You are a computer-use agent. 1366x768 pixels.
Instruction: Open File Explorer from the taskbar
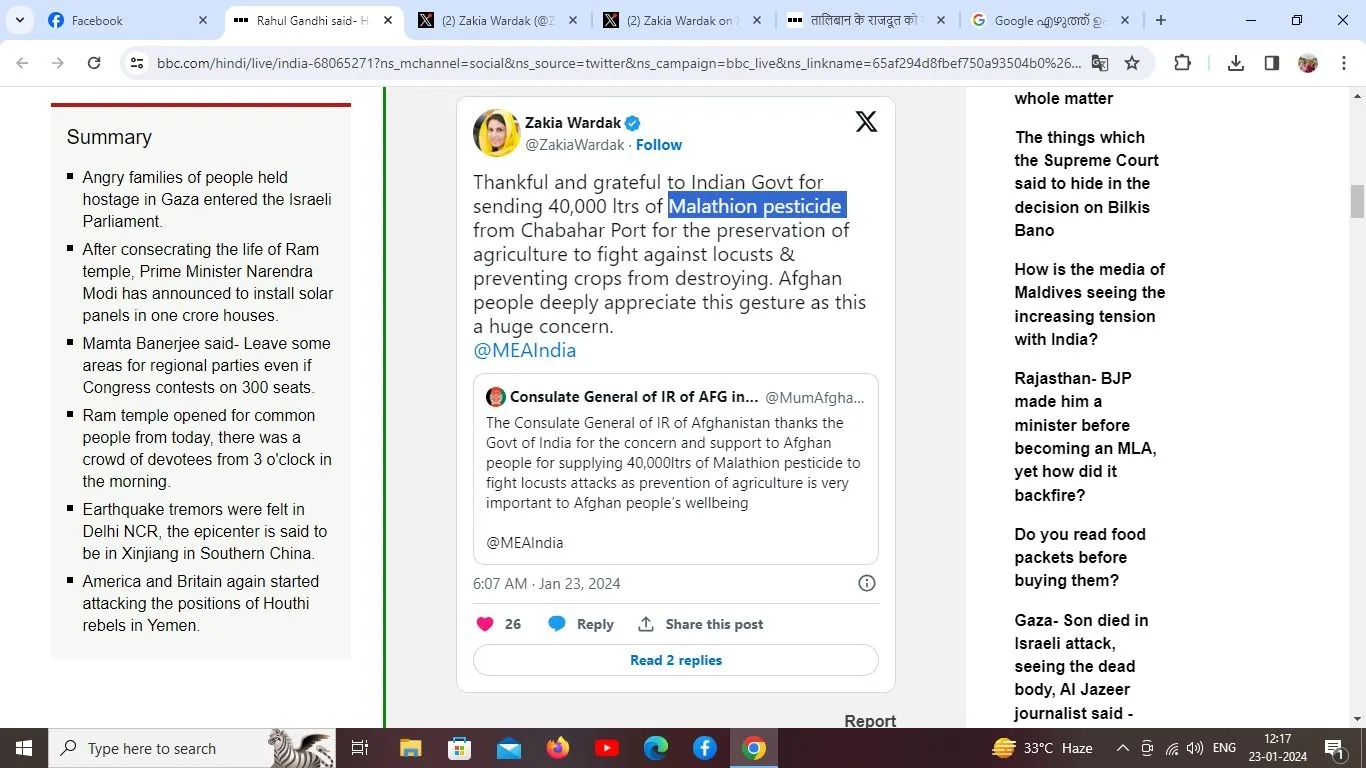[410, 748]
